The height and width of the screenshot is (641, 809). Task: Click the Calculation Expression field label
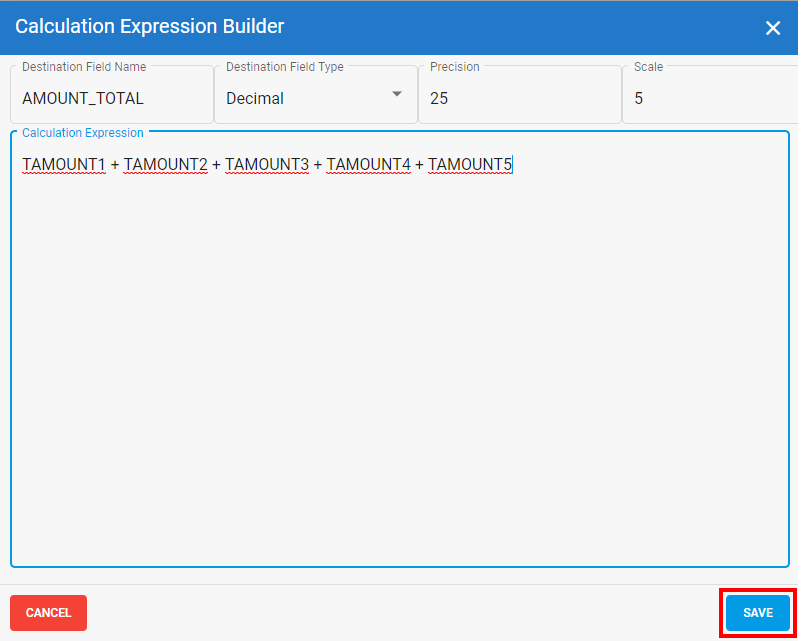tap(83, 132)
